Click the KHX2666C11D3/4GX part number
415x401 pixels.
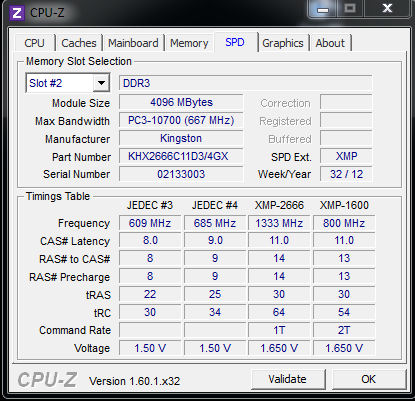[181, 156]
